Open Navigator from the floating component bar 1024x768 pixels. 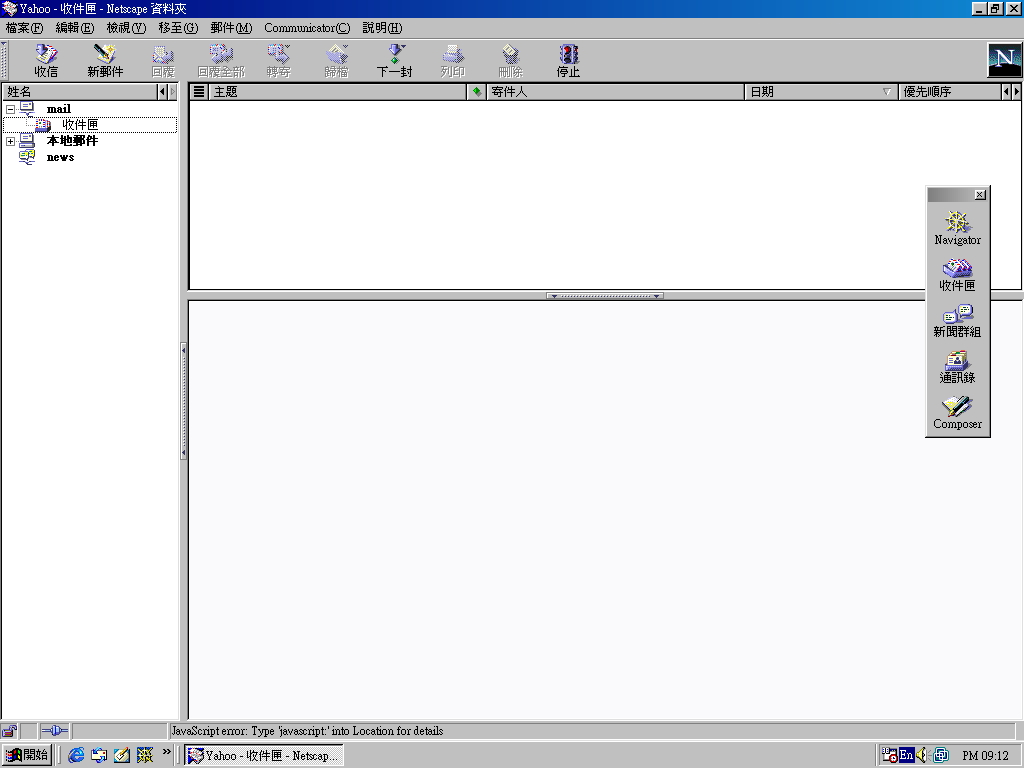click(957, 228)
